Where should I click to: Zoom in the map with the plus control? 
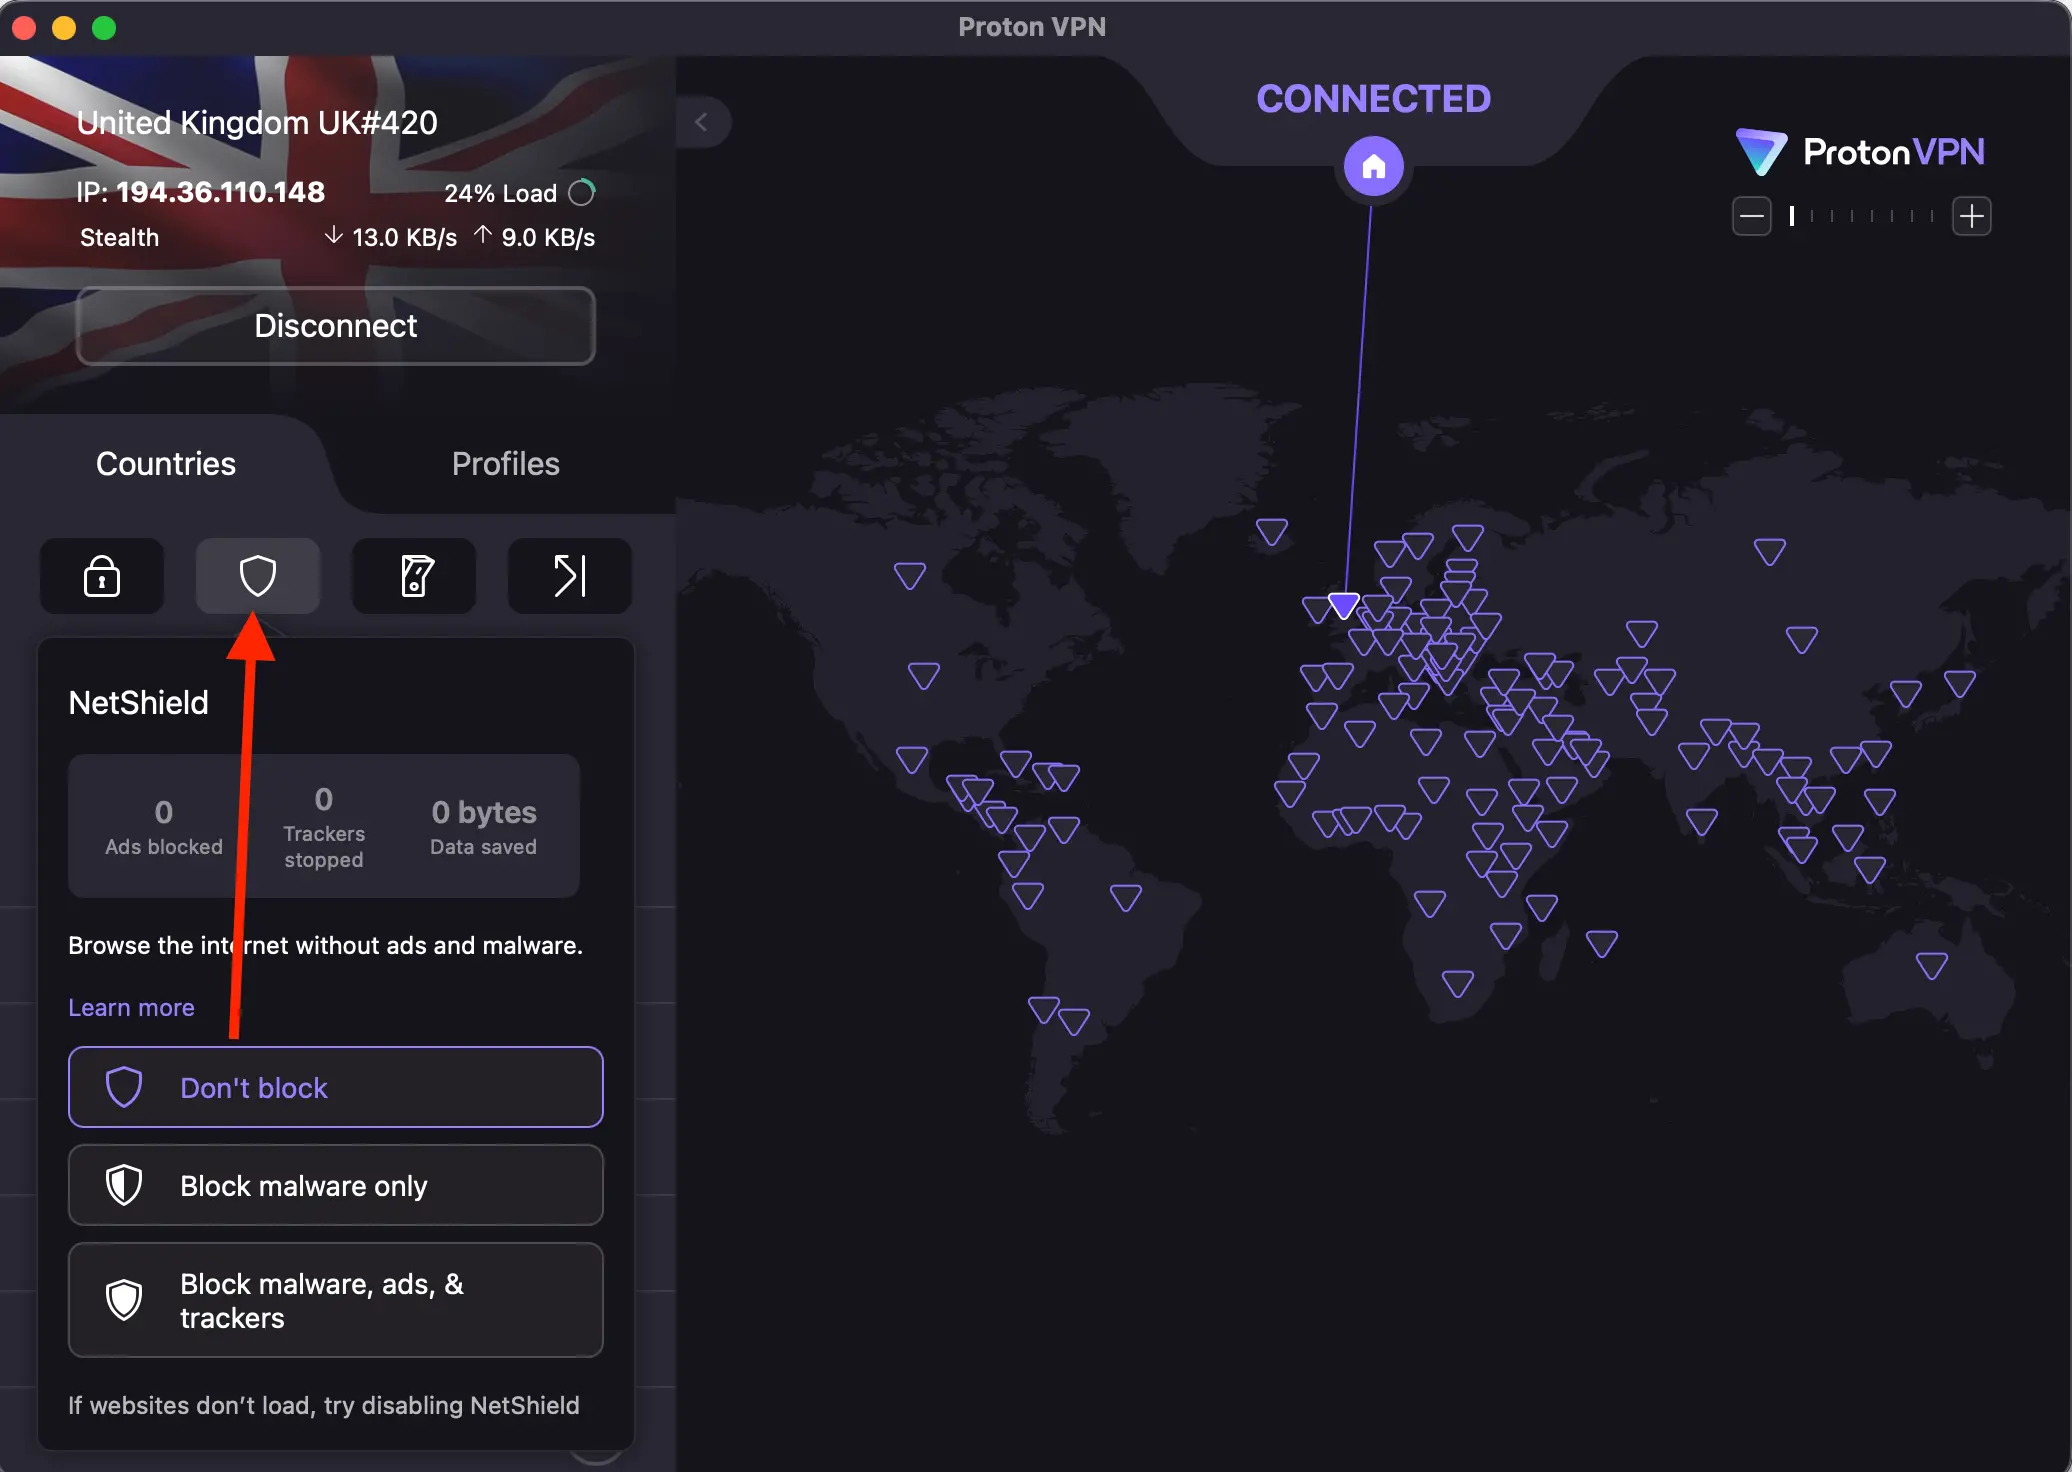[1972, 215]
